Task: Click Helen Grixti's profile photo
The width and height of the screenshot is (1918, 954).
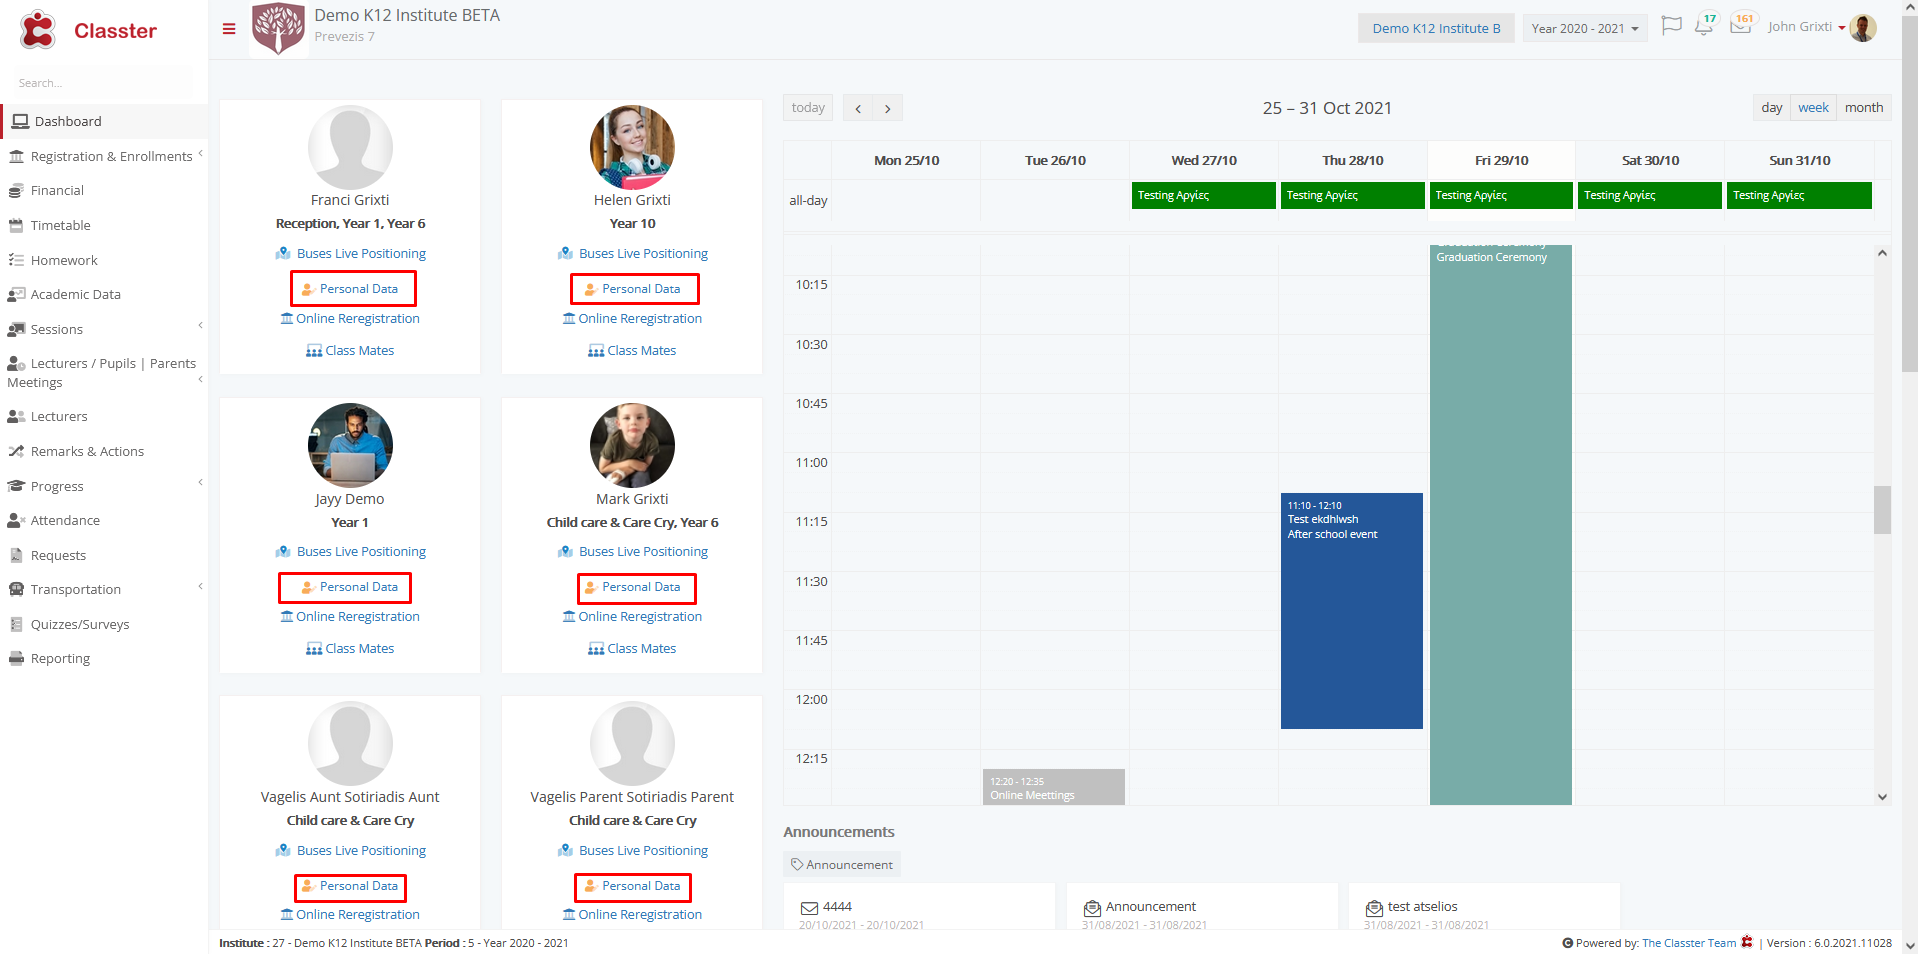Action: click(632, 147)
